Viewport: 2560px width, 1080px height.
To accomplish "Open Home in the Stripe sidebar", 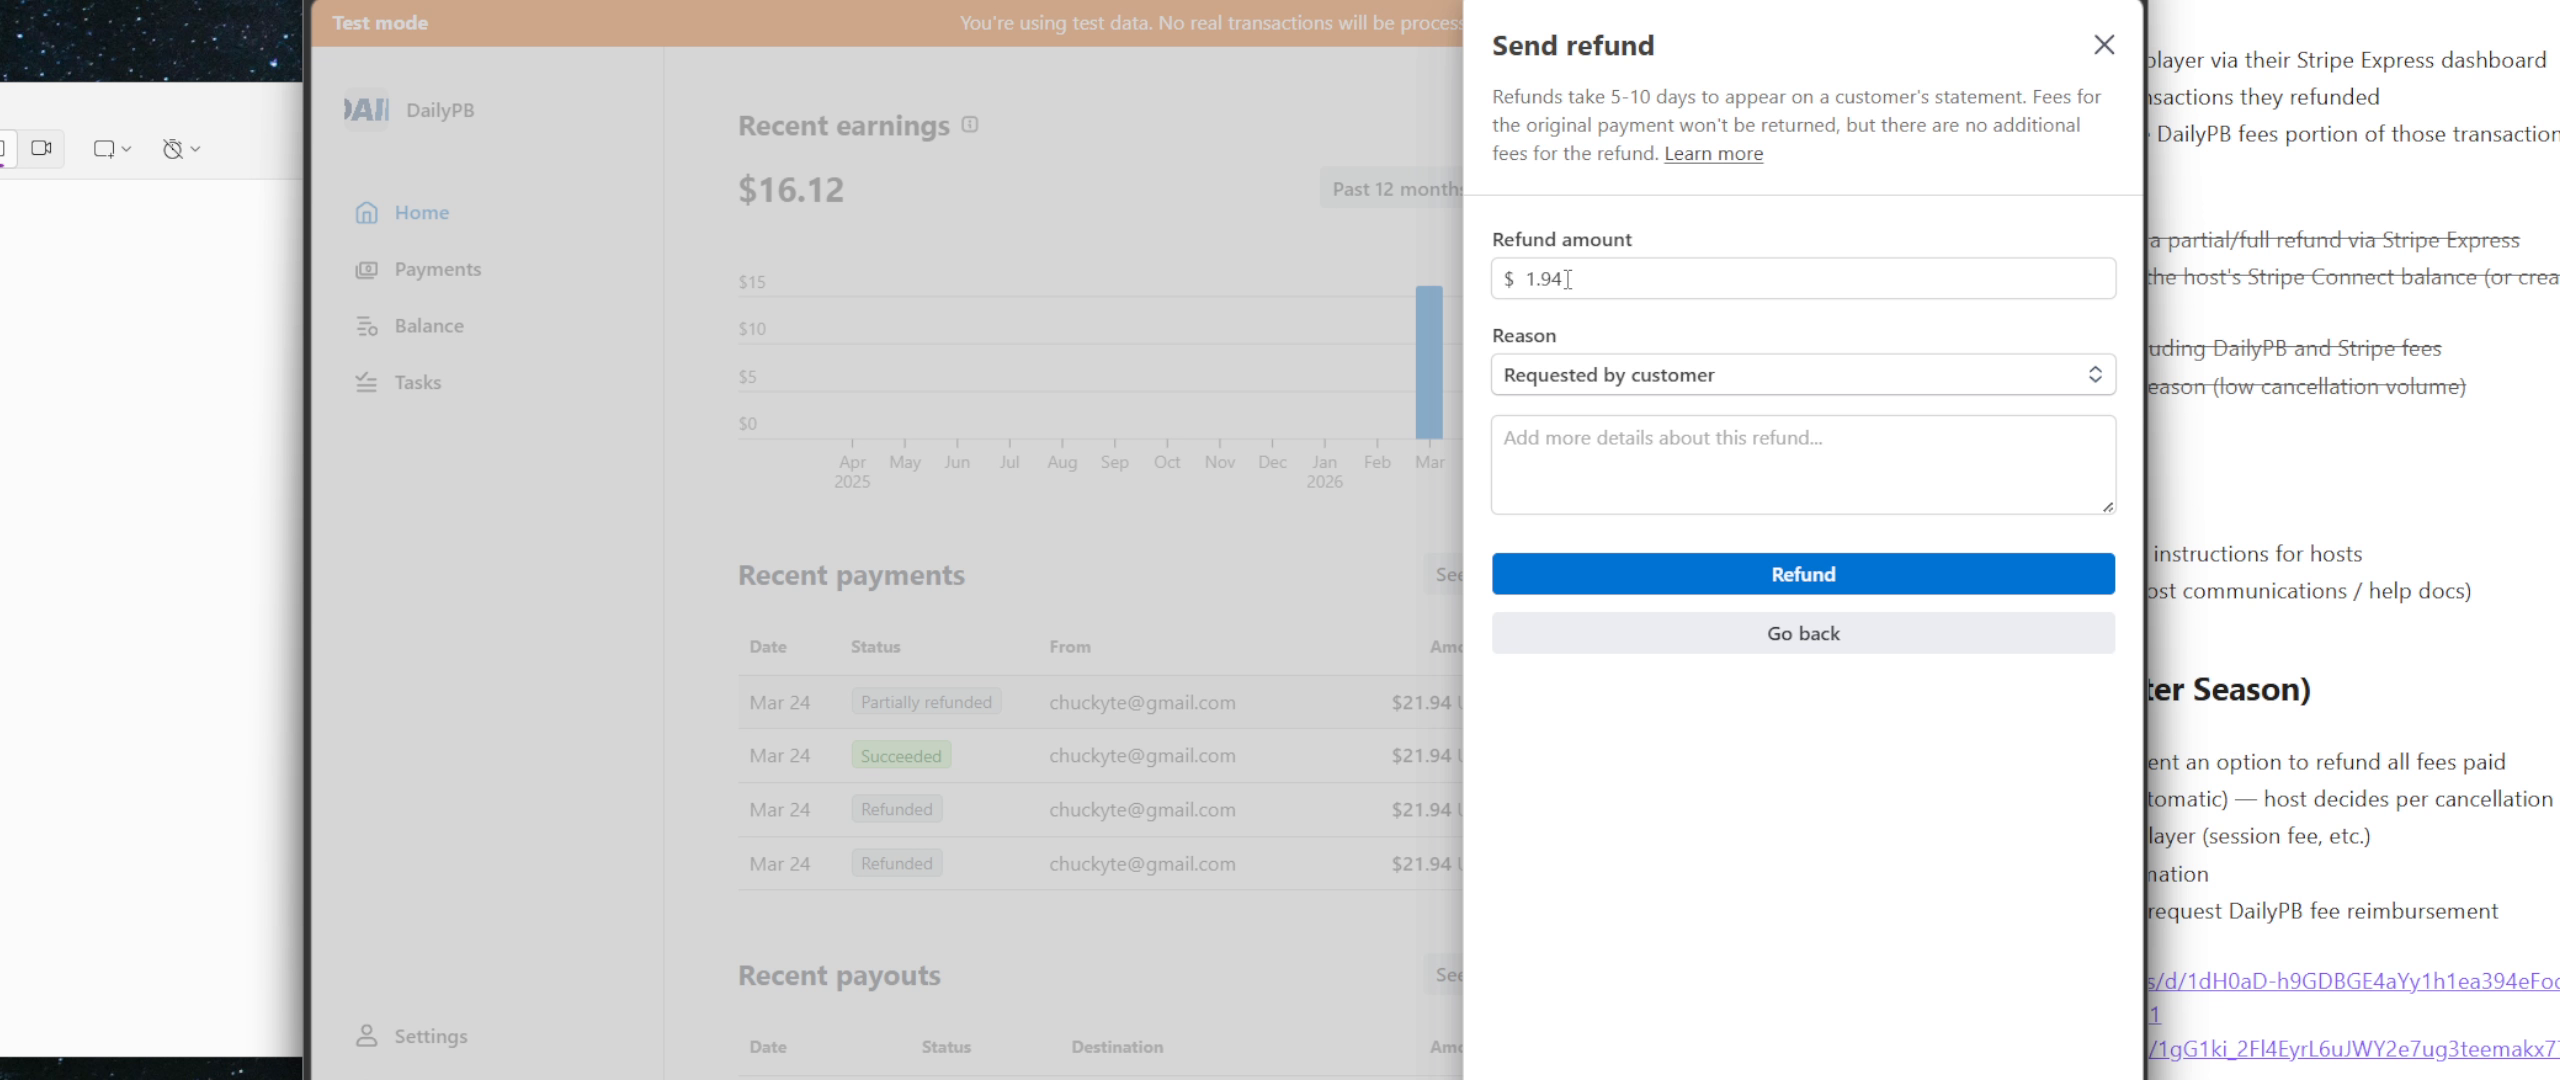I will tap(421, 212).
